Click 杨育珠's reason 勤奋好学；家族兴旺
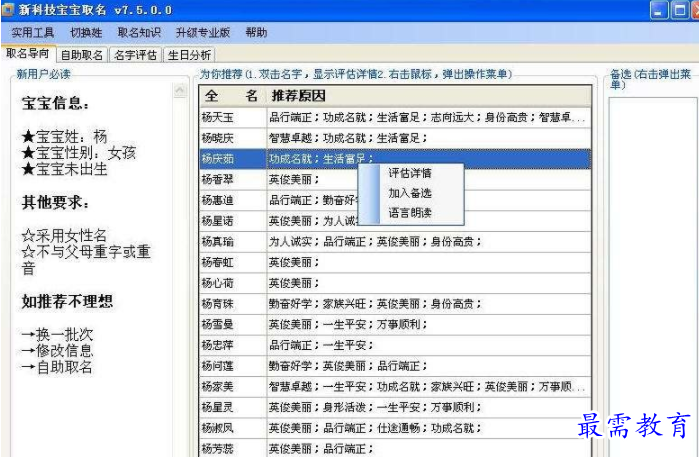 pyautogui.click(x=375, y=304)
